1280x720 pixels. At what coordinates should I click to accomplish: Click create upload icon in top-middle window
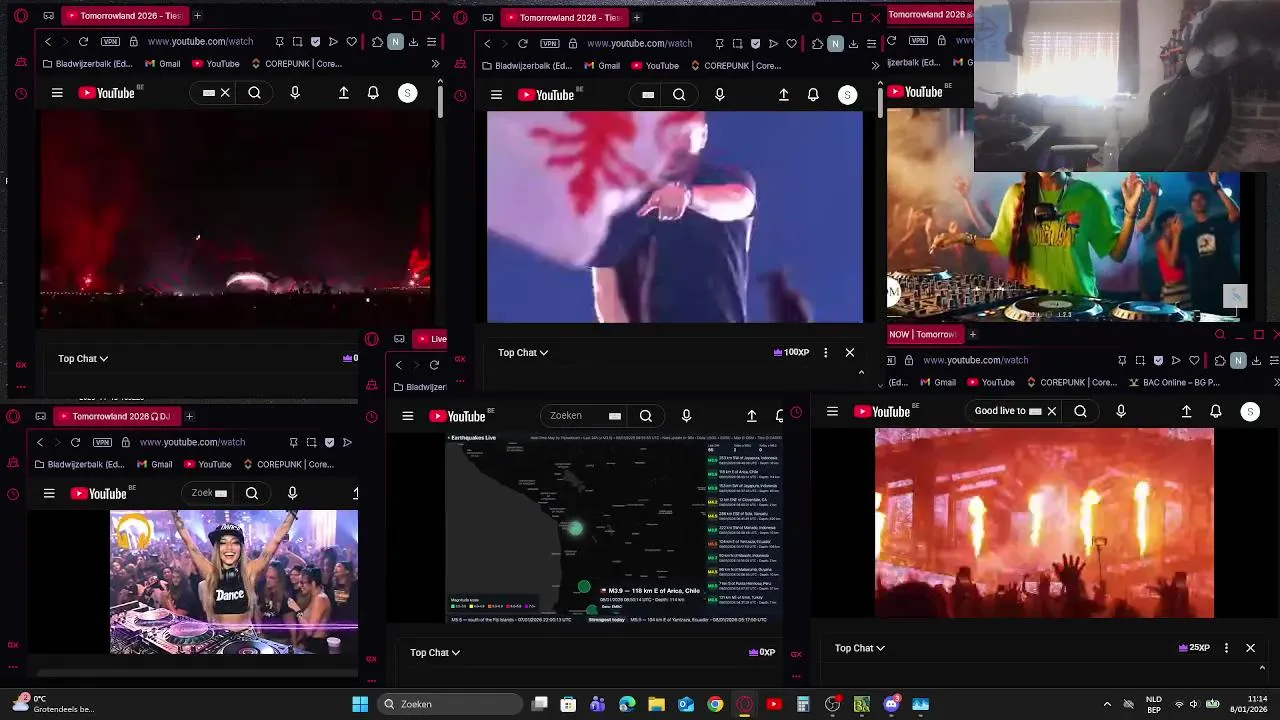784,95
